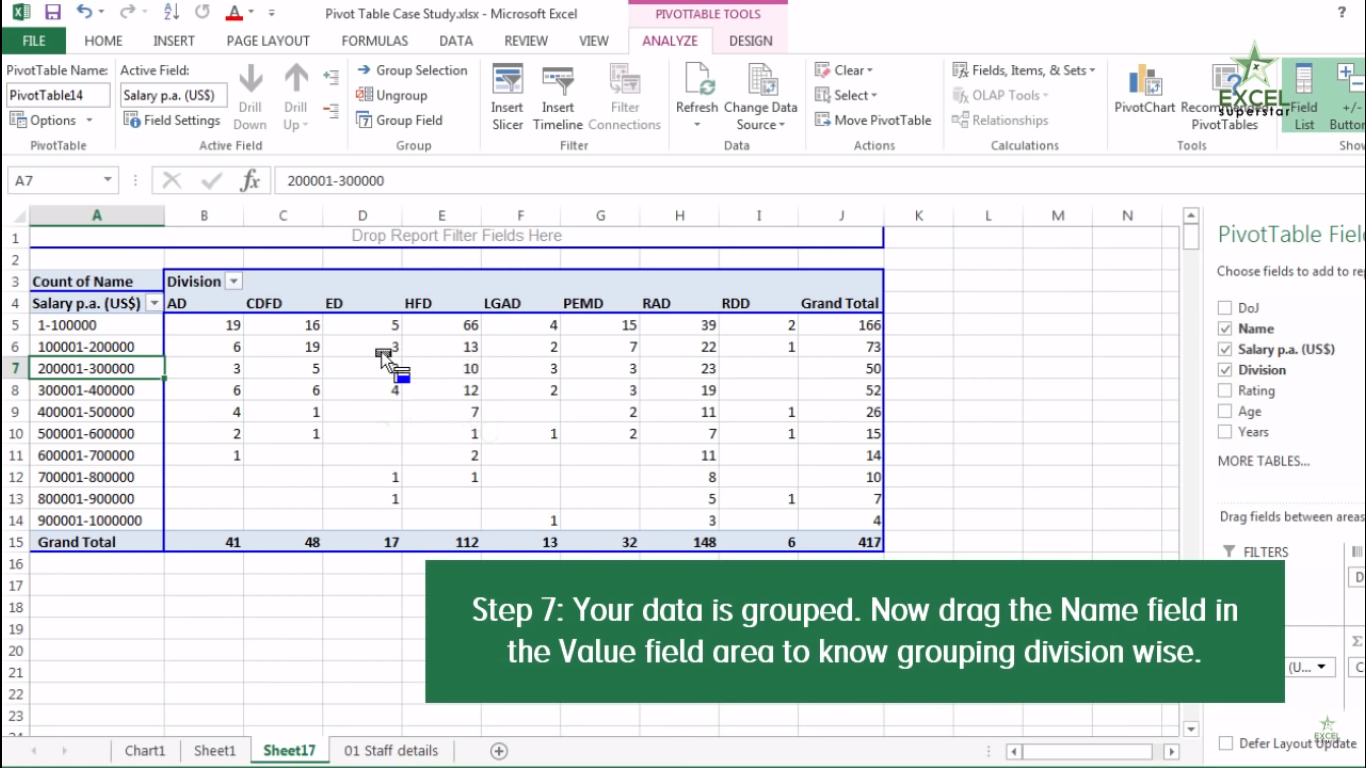This screenshot has height=768, width=1366.
Task: Open the Chart1 sheet tab
Action: coord(145,751)
